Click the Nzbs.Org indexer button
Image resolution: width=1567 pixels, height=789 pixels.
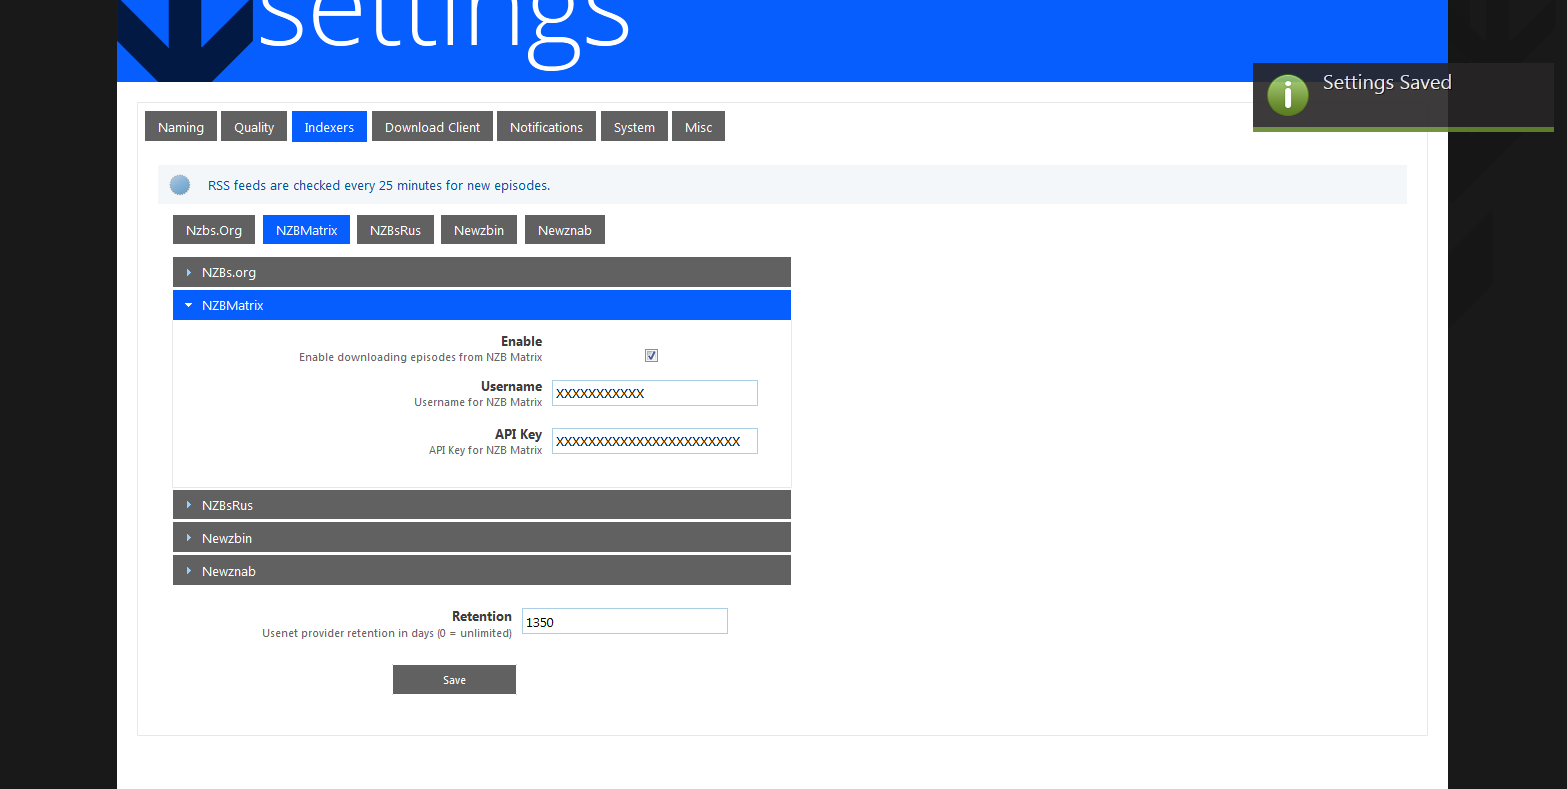[x=214, y=230]
